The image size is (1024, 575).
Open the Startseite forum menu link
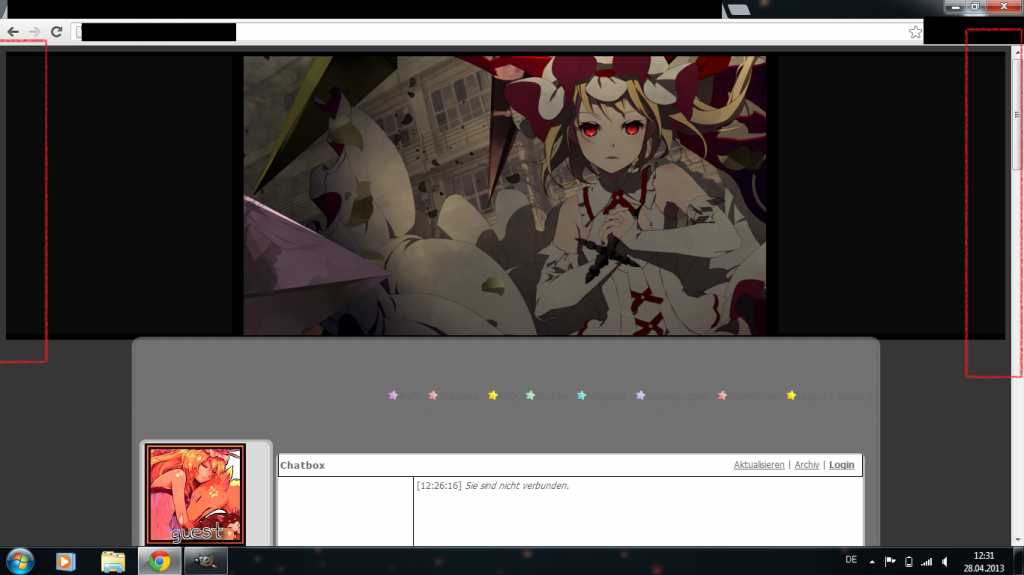pyautogui.click(x=458, y=397)
